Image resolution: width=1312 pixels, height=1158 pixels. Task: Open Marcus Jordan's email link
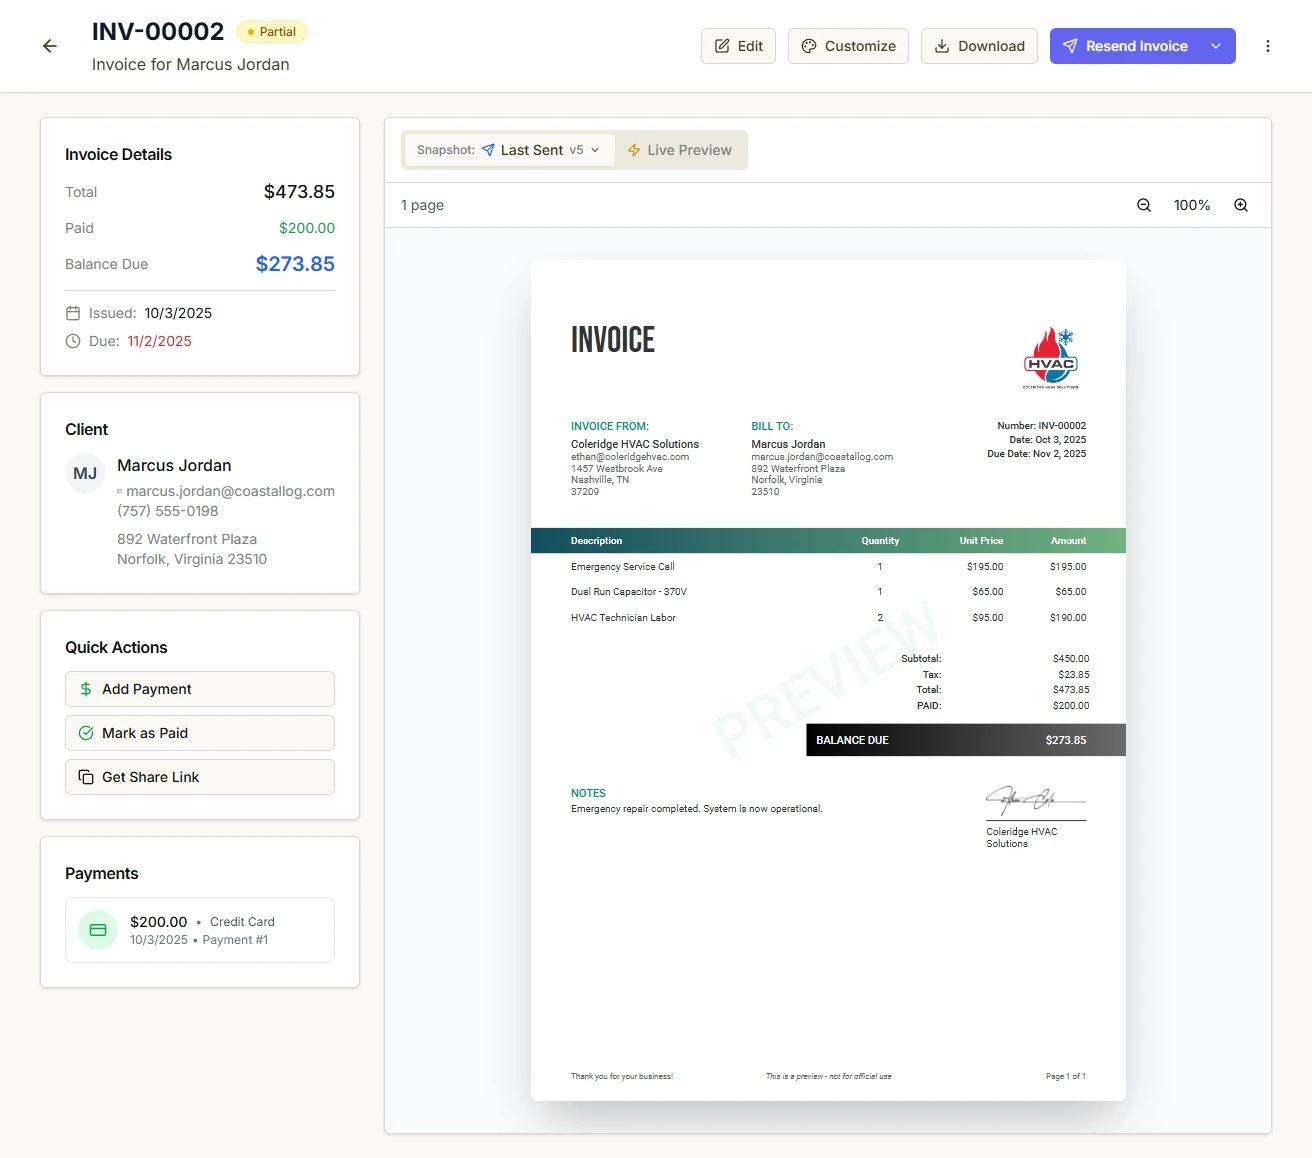click(233, 491)
